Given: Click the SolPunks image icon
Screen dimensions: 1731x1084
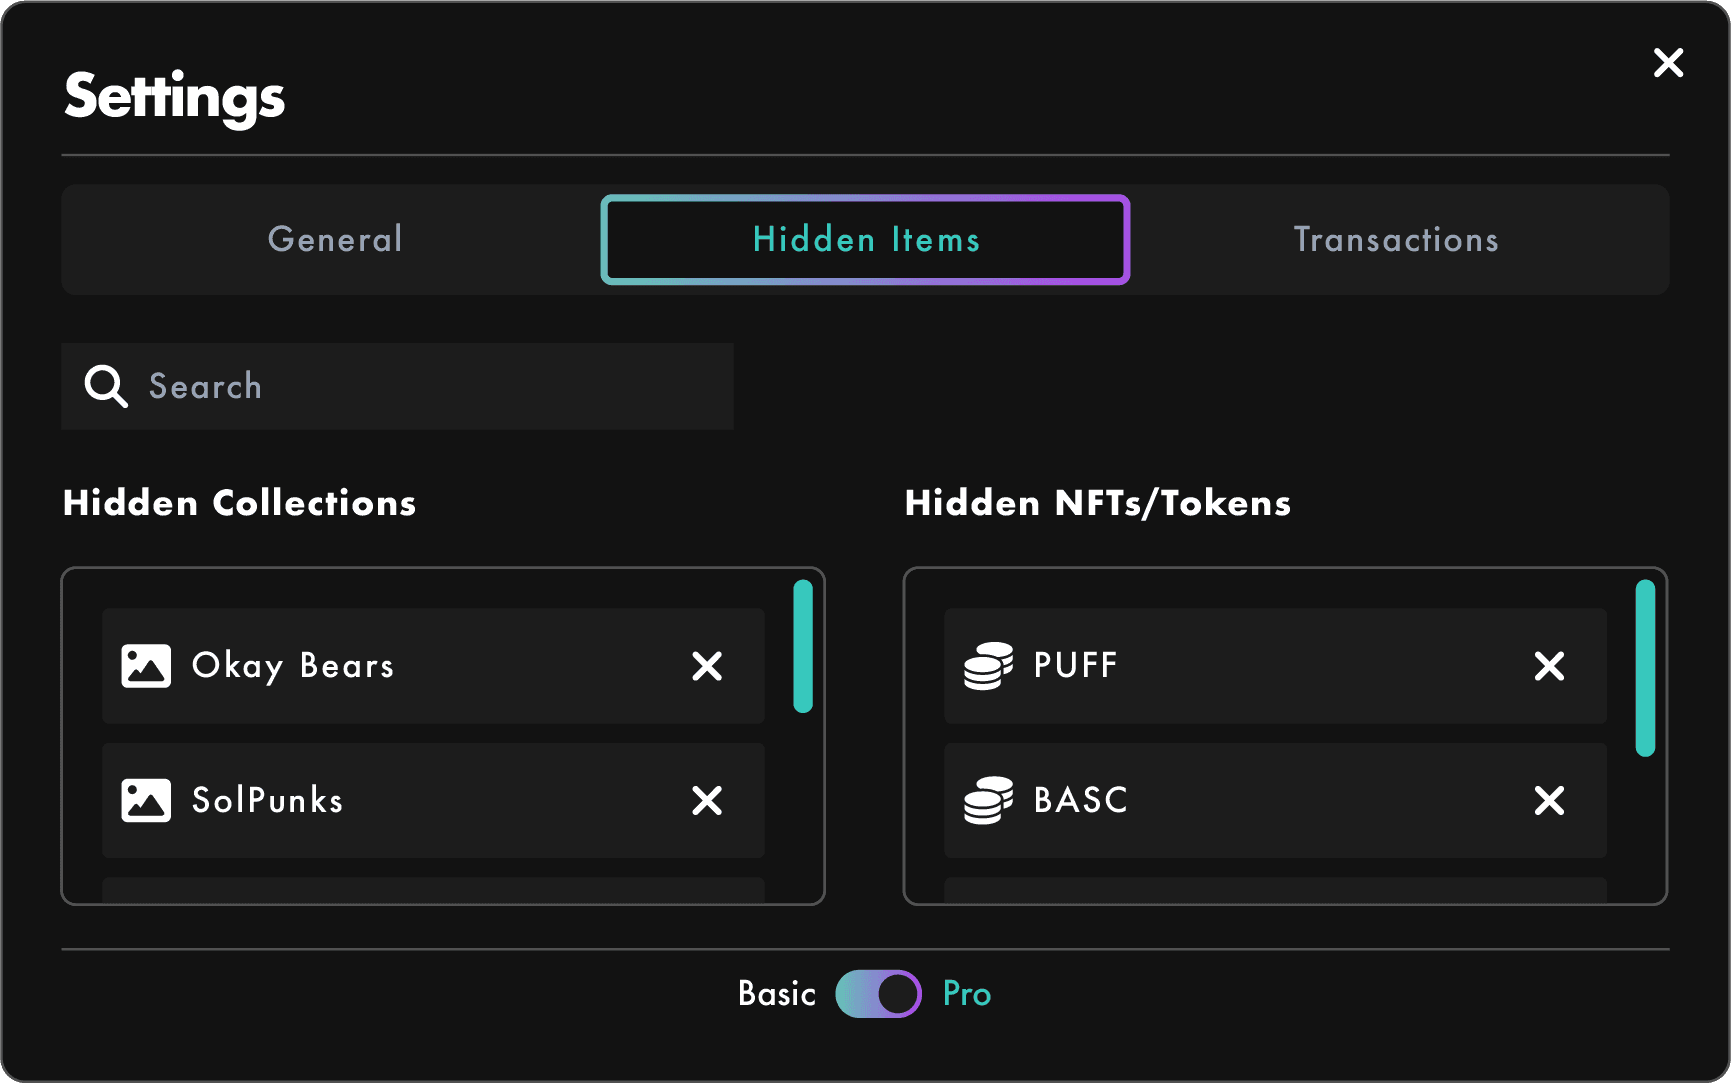Looking at the screenshot, I should [146, 800].
